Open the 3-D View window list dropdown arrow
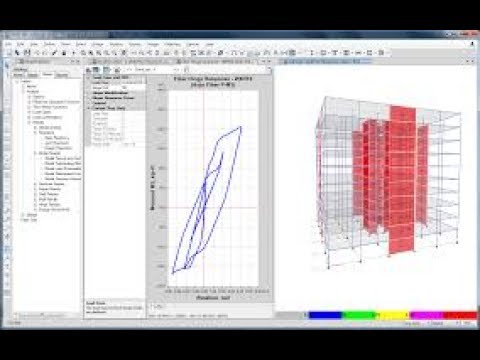This screenshot has width=480, height=360. click(467, 62)
